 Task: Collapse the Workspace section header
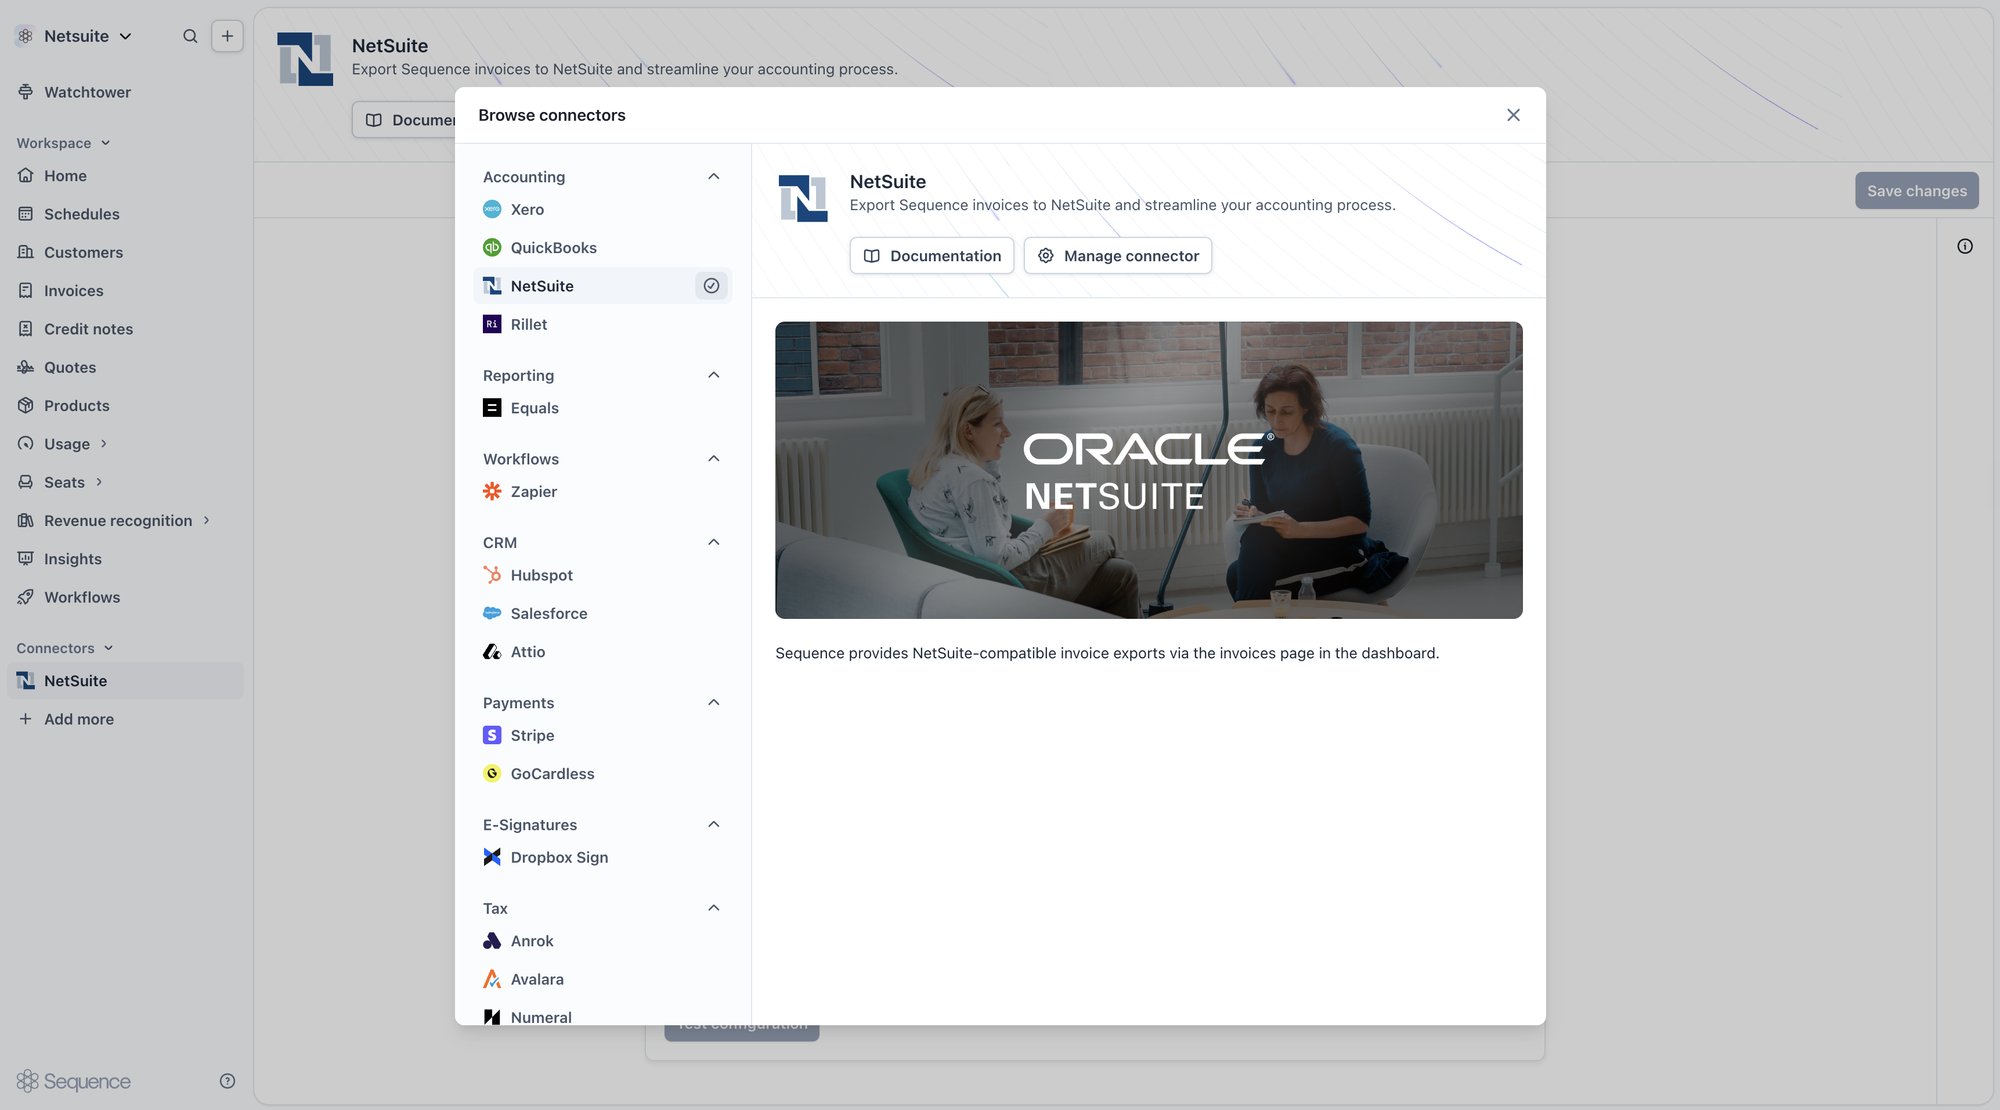tap(63, 143)
